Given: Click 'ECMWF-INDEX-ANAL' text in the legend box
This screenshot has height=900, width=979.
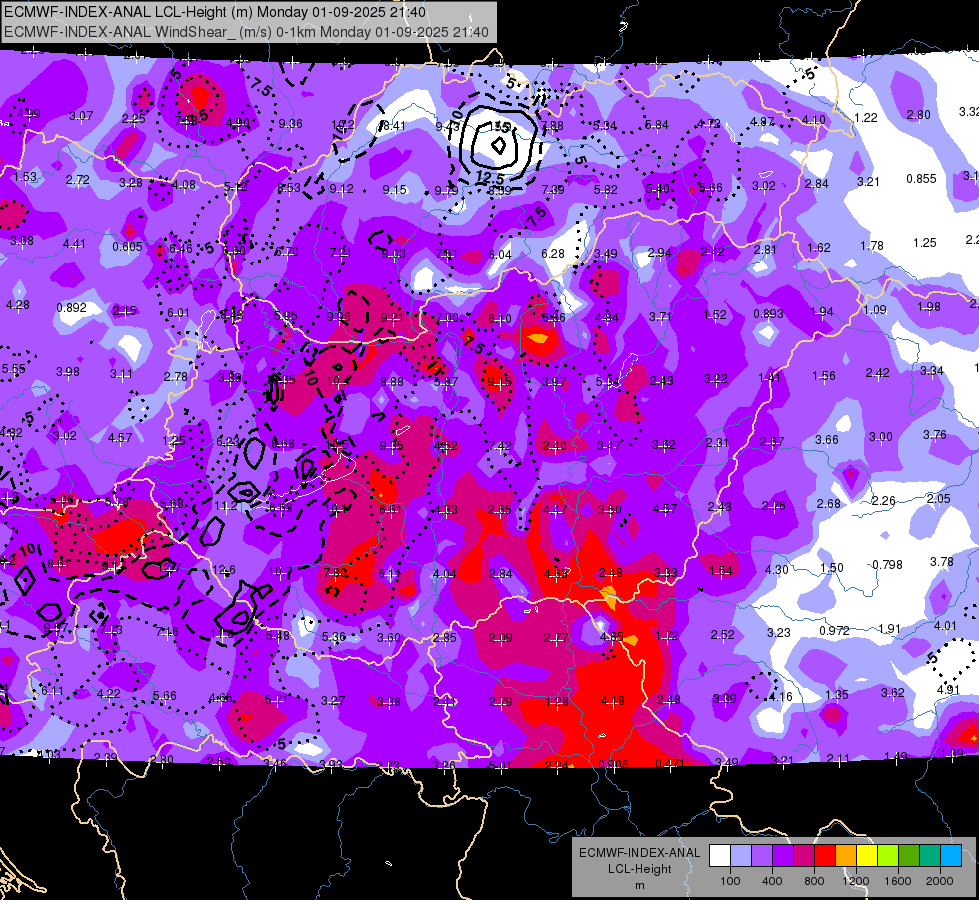Looking at the screenshot, I should tap(639, 853).
